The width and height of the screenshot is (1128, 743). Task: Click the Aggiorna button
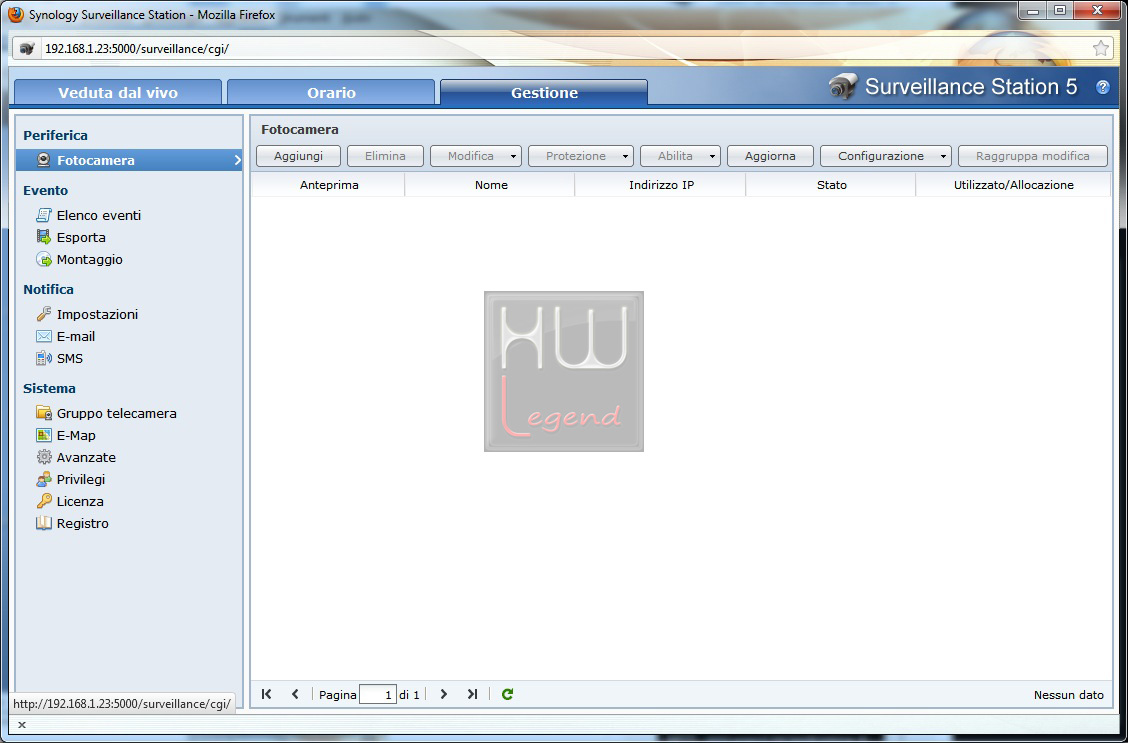[770, 156]
